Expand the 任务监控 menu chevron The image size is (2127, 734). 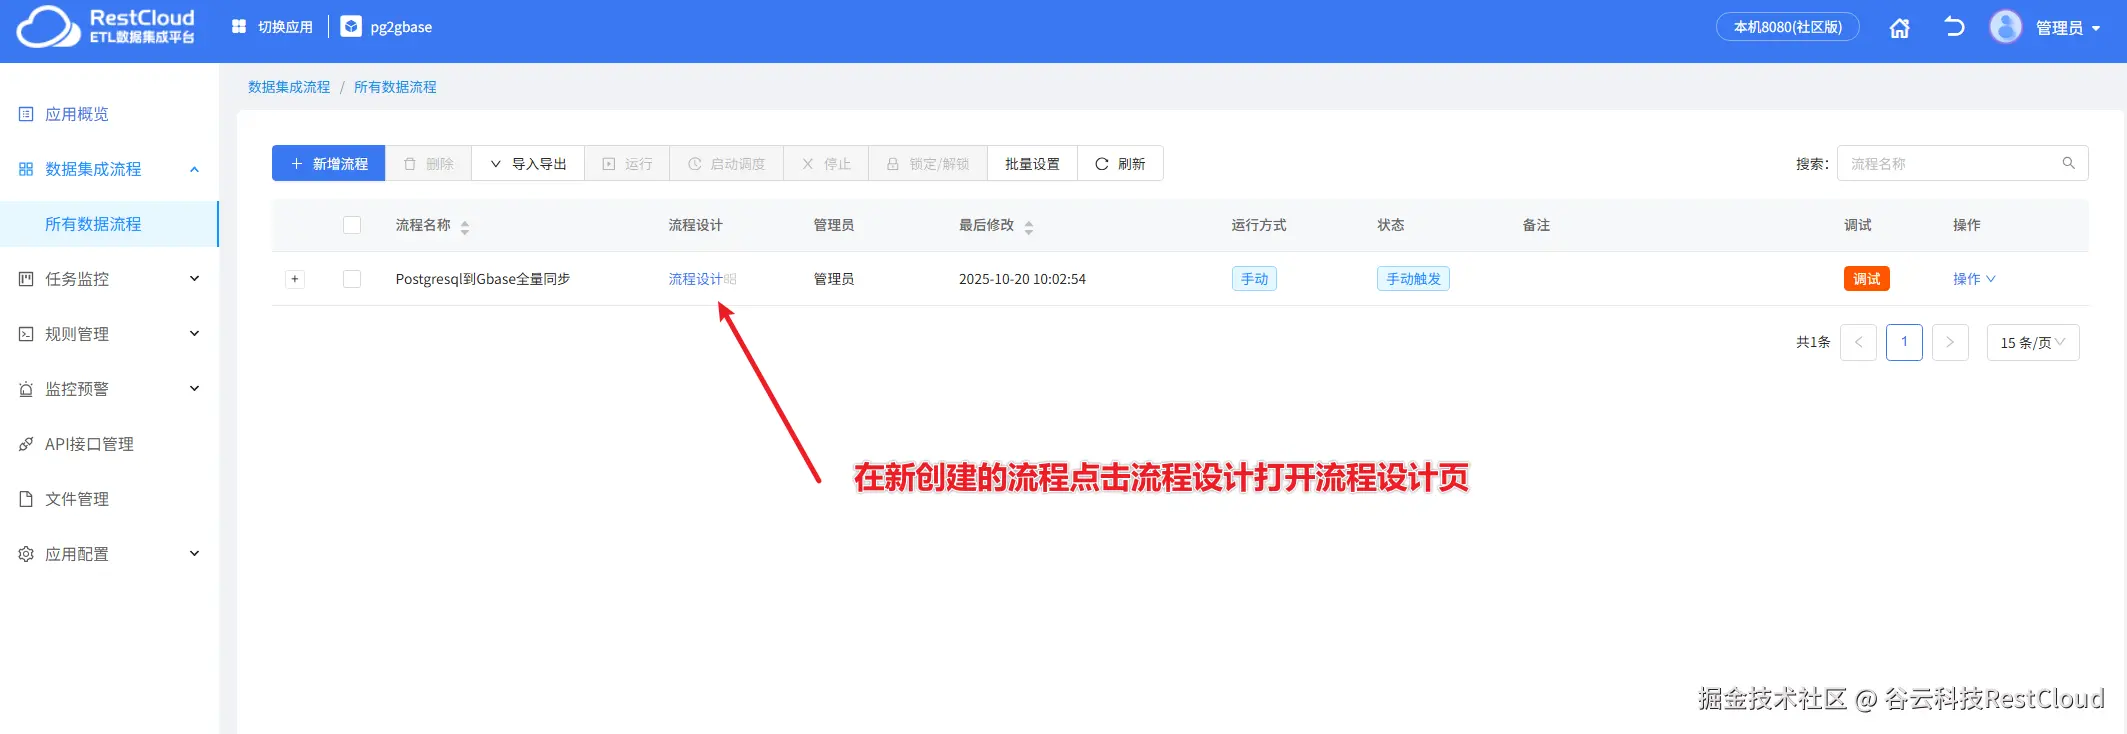(195, 279)
